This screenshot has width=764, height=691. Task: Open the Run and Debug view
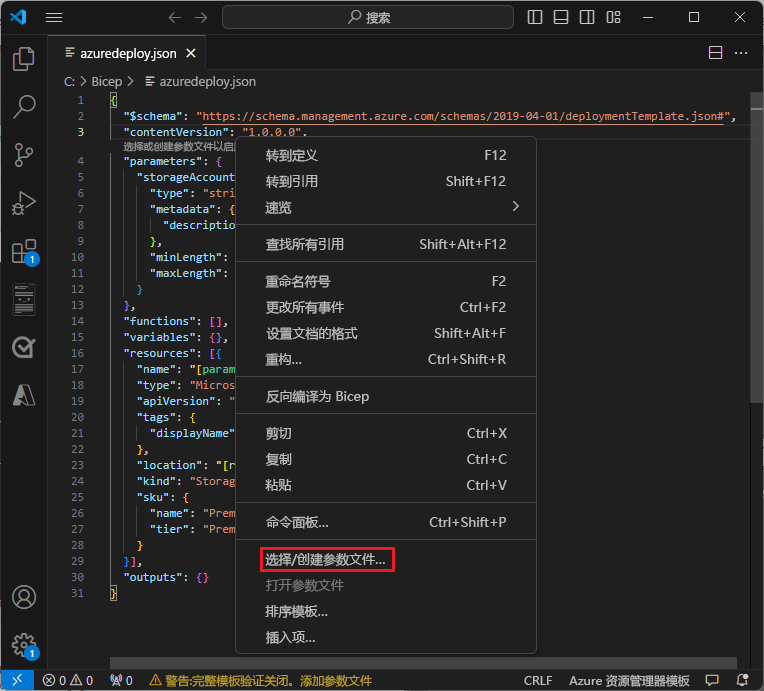click(x=23, y=203)
